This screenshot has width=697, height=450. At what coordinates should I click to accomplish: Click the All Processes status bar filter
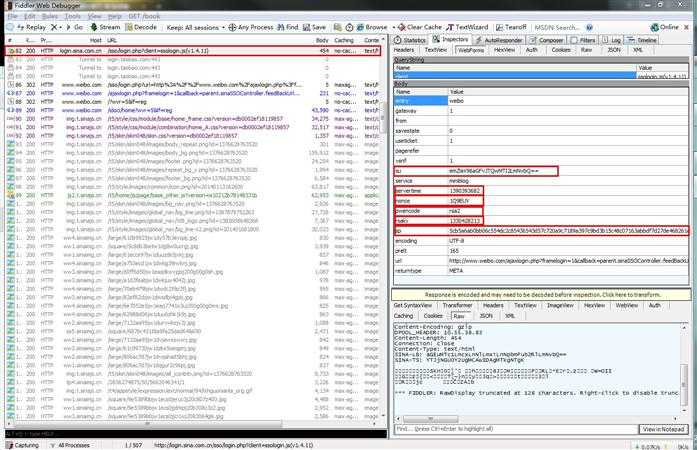click(70, 445)
